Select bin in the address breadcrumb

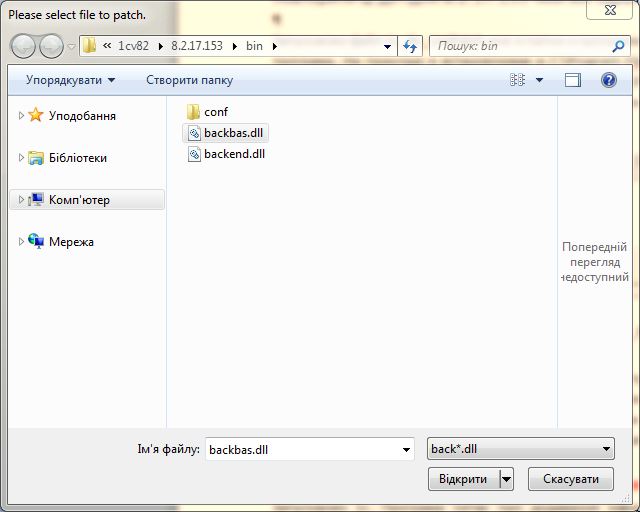[x=254, y=46]
